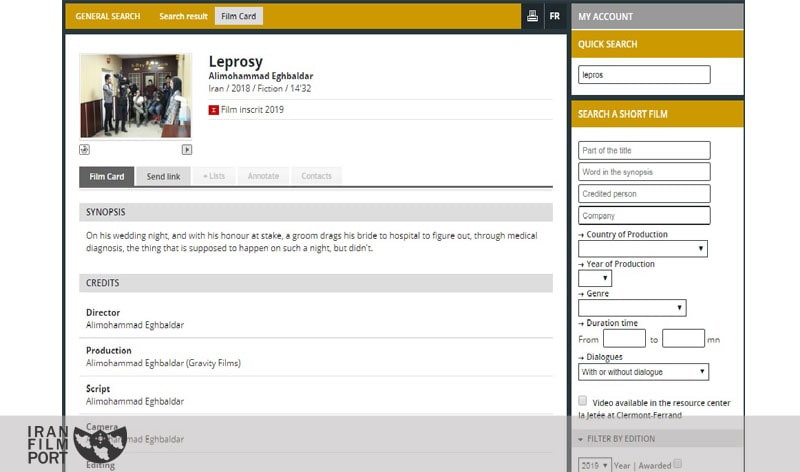Open the Leprosy film thumbnail image
The width and height of the screenshot is (800, 472).
pyautogui.click(x=135, y=96)
